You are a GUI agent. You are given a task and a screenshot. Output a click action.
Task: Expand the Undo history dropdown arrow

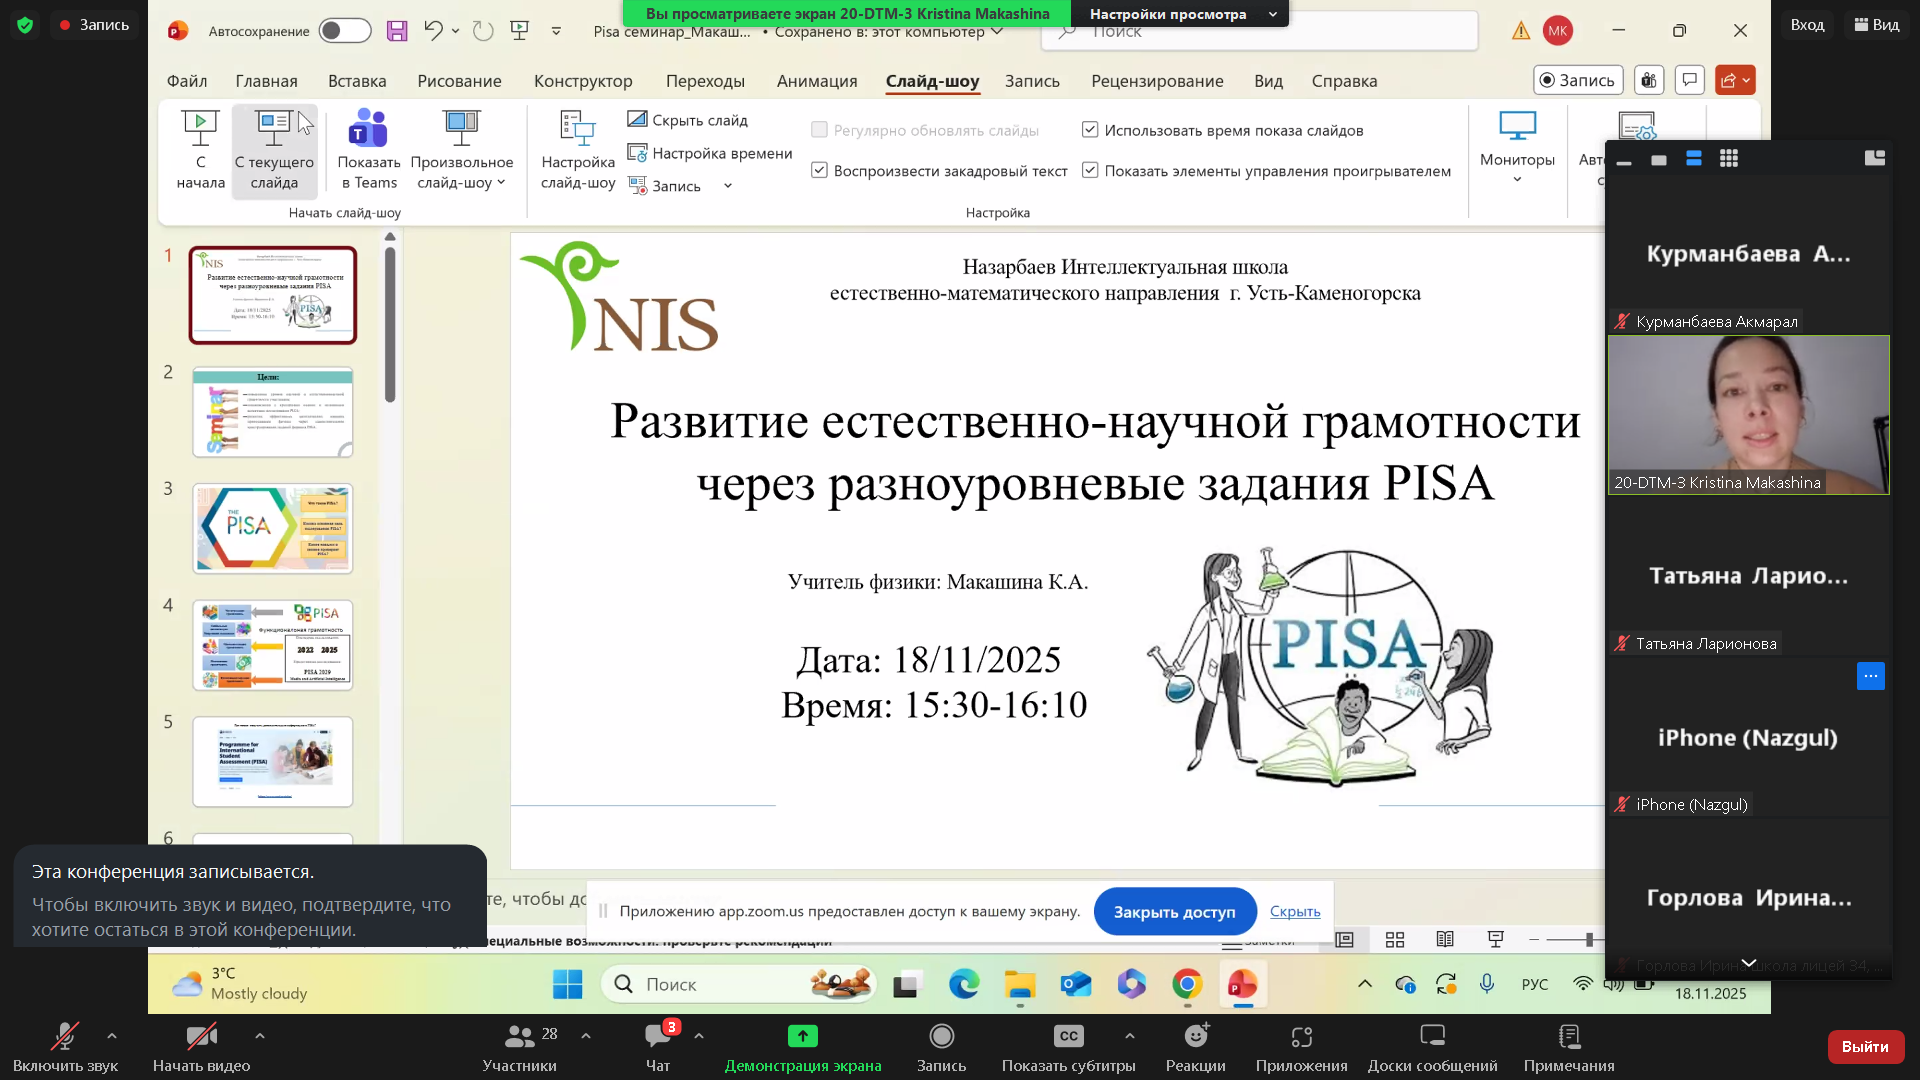point(455,31)
